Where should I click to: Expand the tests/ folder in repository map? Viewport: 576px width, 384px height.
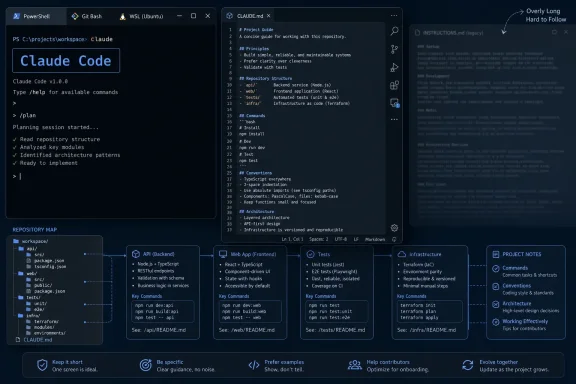pyautogui.click(x=30, y=297)
